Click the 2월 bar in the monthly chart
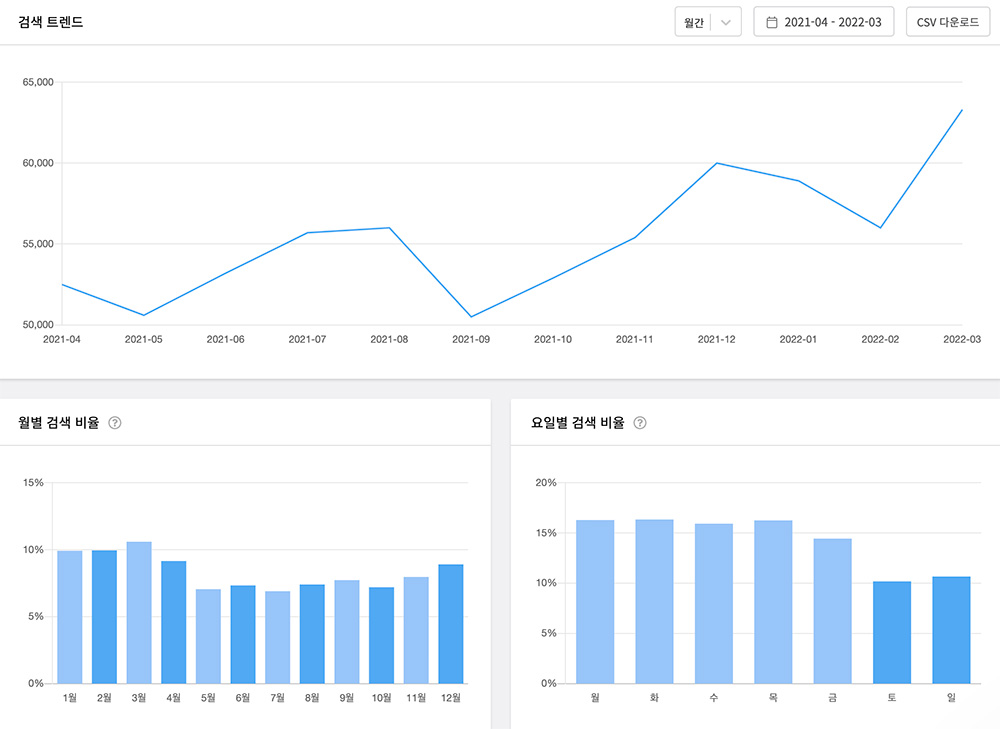Screen dimensions: 1000x729 [x=104, y=617]
